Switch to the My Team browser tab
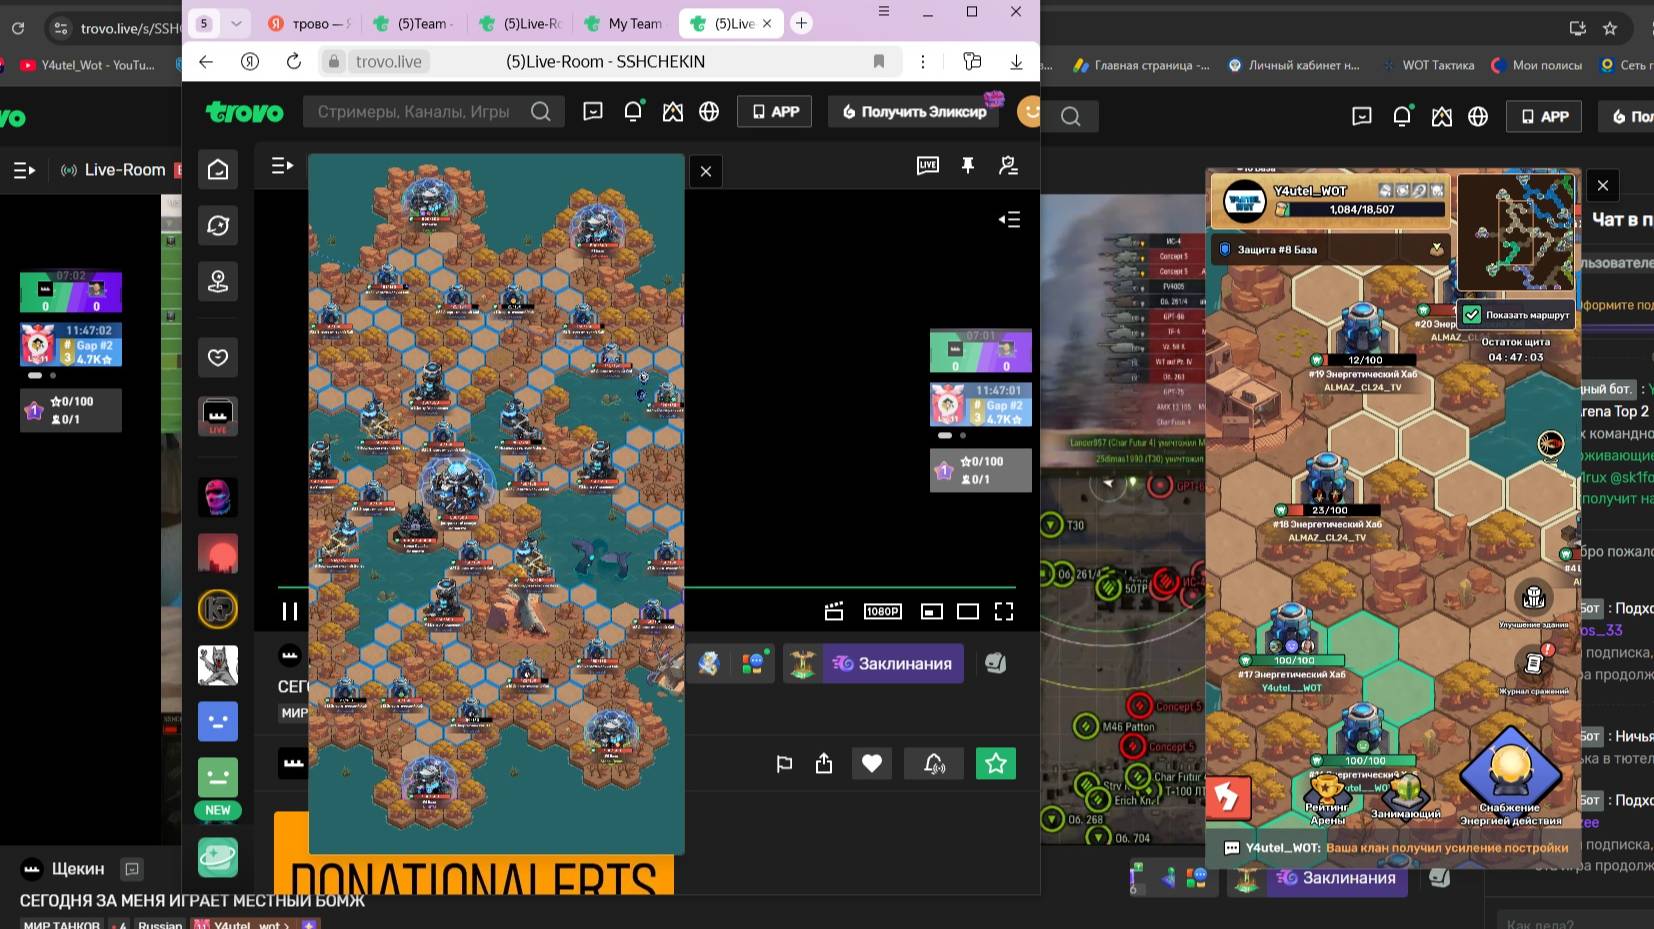The width and height of the screenshot is (1654, 929). tap(625, 23)
